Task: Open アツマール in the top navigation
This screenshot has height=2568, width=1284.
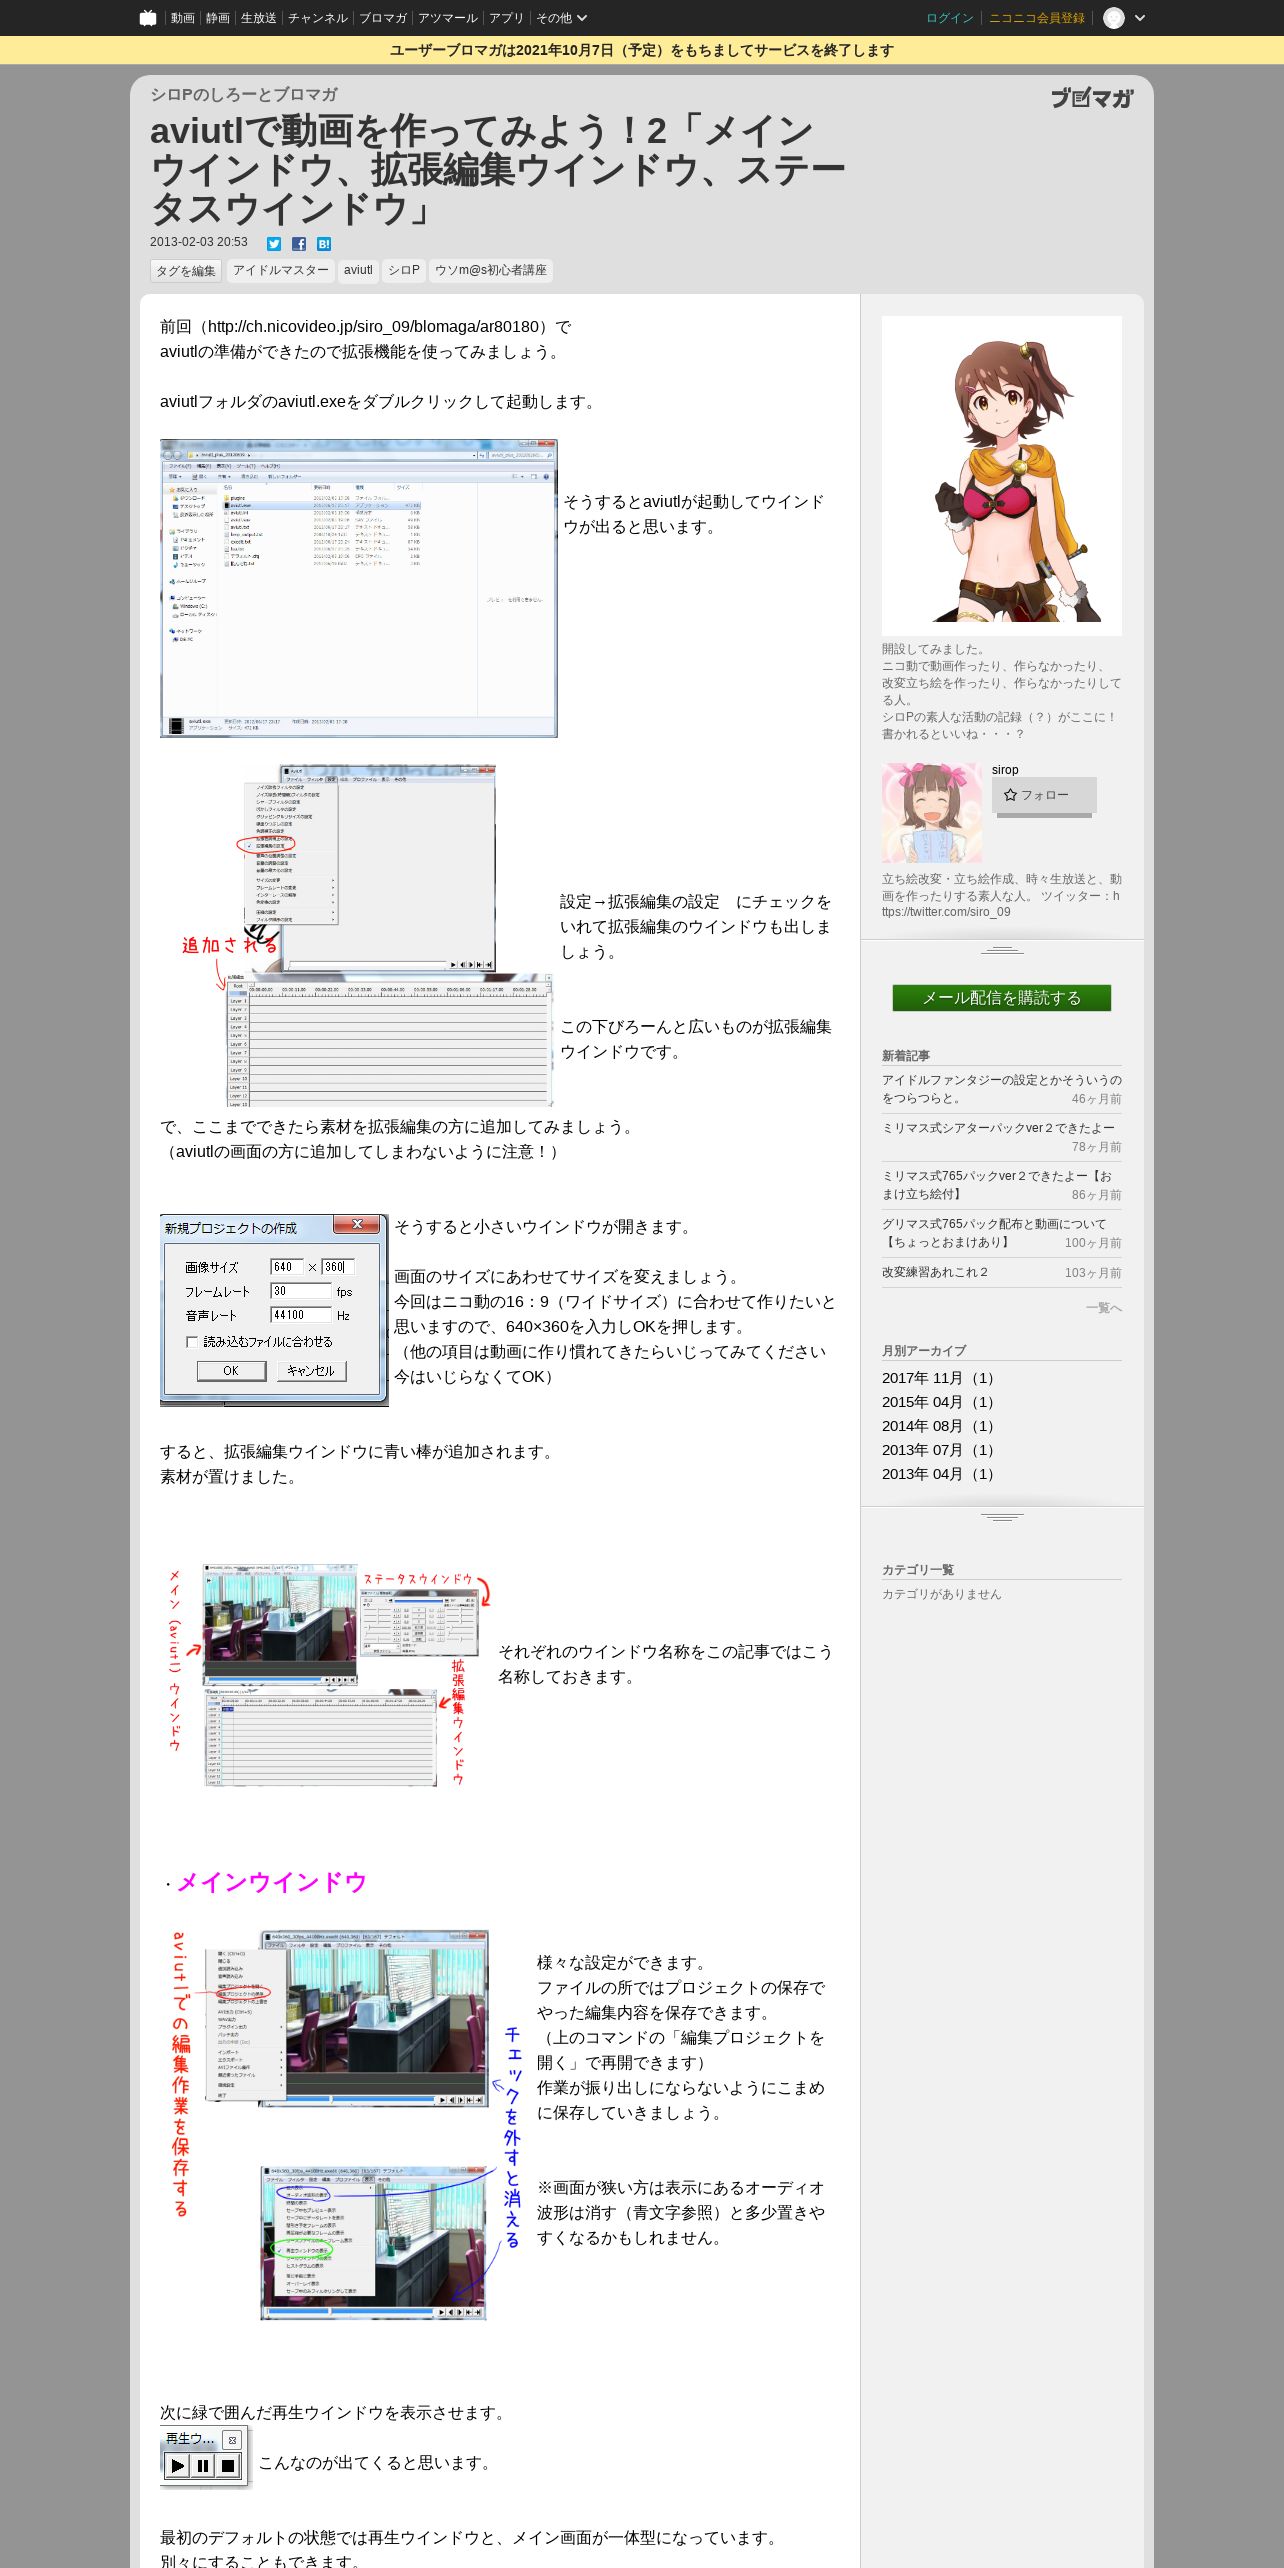Action: point(447,18)
